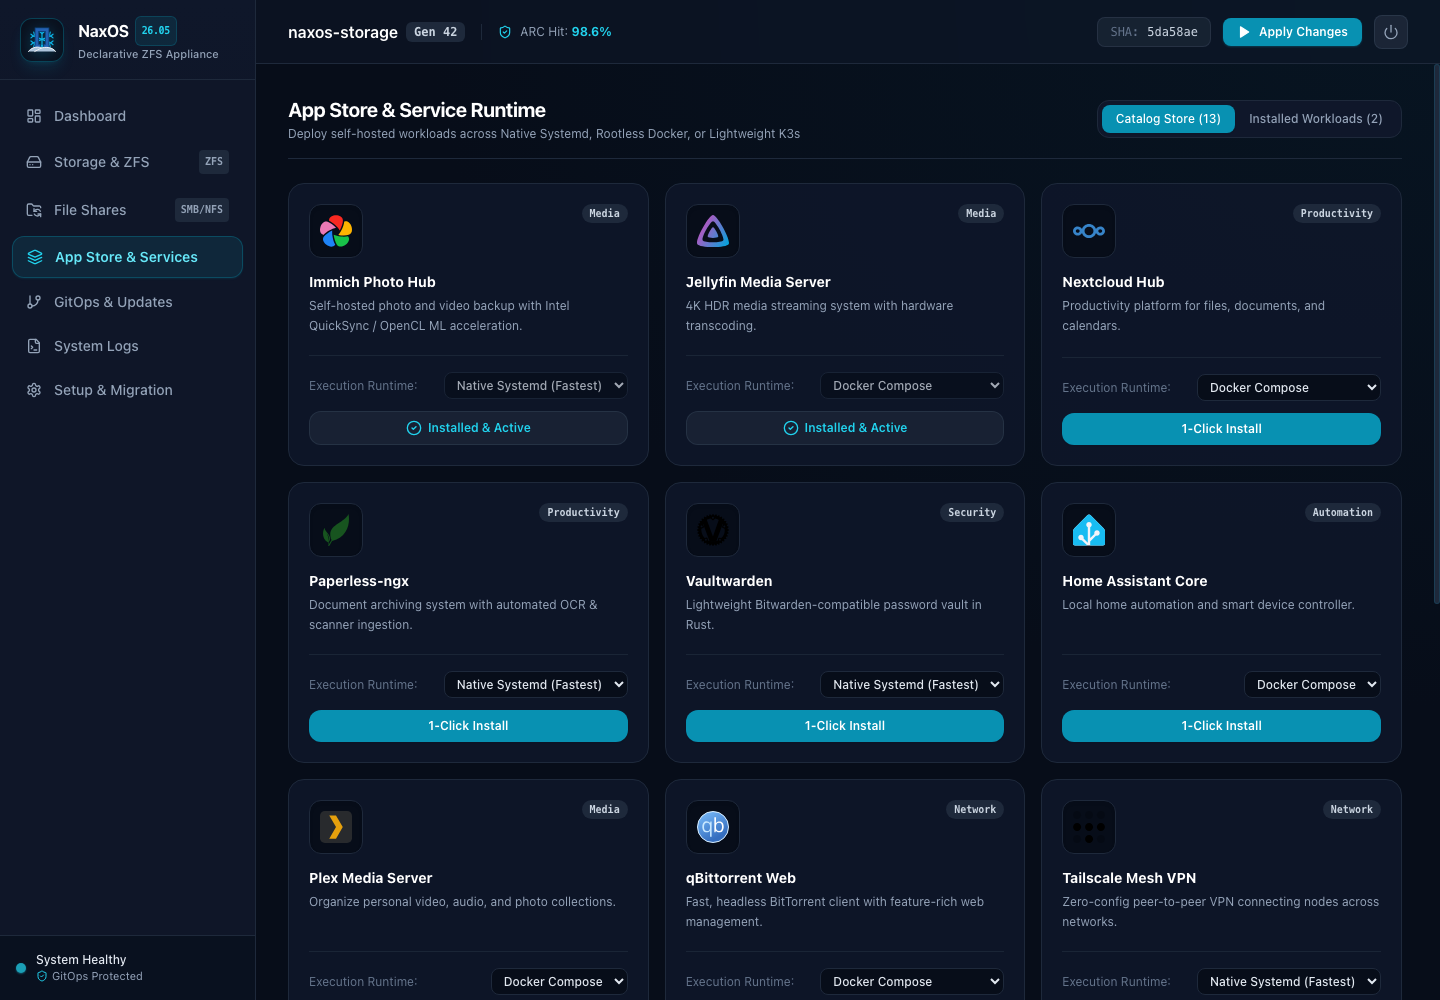Screen dimensions: 1440x1000
Task: Click the Productivity tag on Nextcloud card
Action: (x=1337, y=214)
